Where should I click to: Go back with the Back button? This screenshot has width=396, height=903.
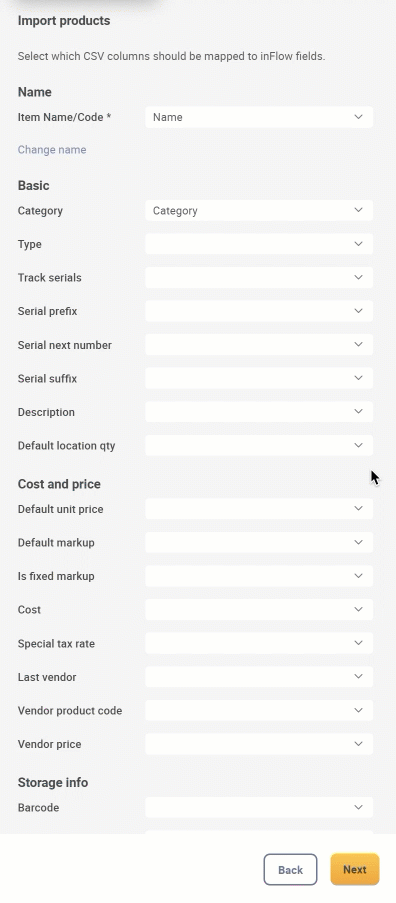click(290, 870)
